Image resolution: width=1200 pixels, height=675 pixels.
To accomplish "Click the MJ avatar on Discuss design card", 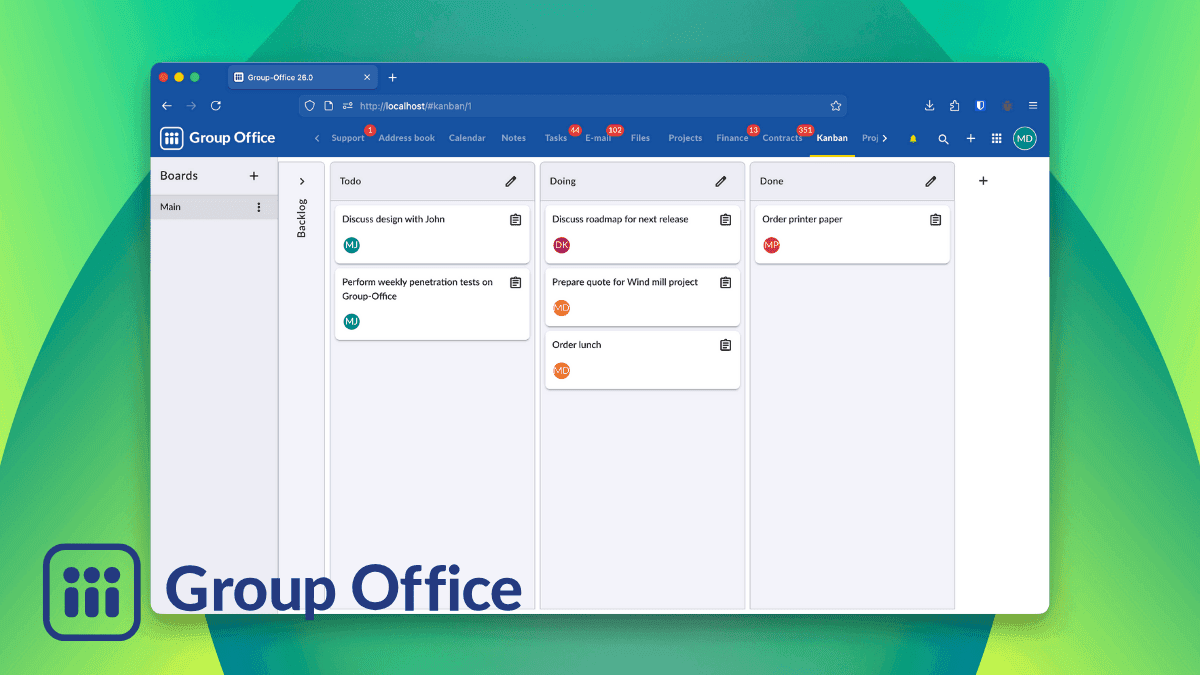I will [351, 244].
